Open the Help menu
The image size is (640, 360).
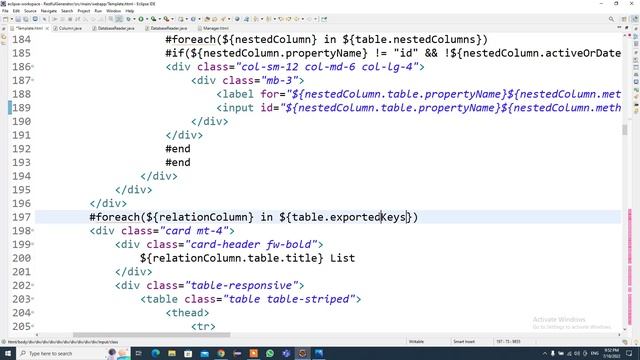(130, 11)
